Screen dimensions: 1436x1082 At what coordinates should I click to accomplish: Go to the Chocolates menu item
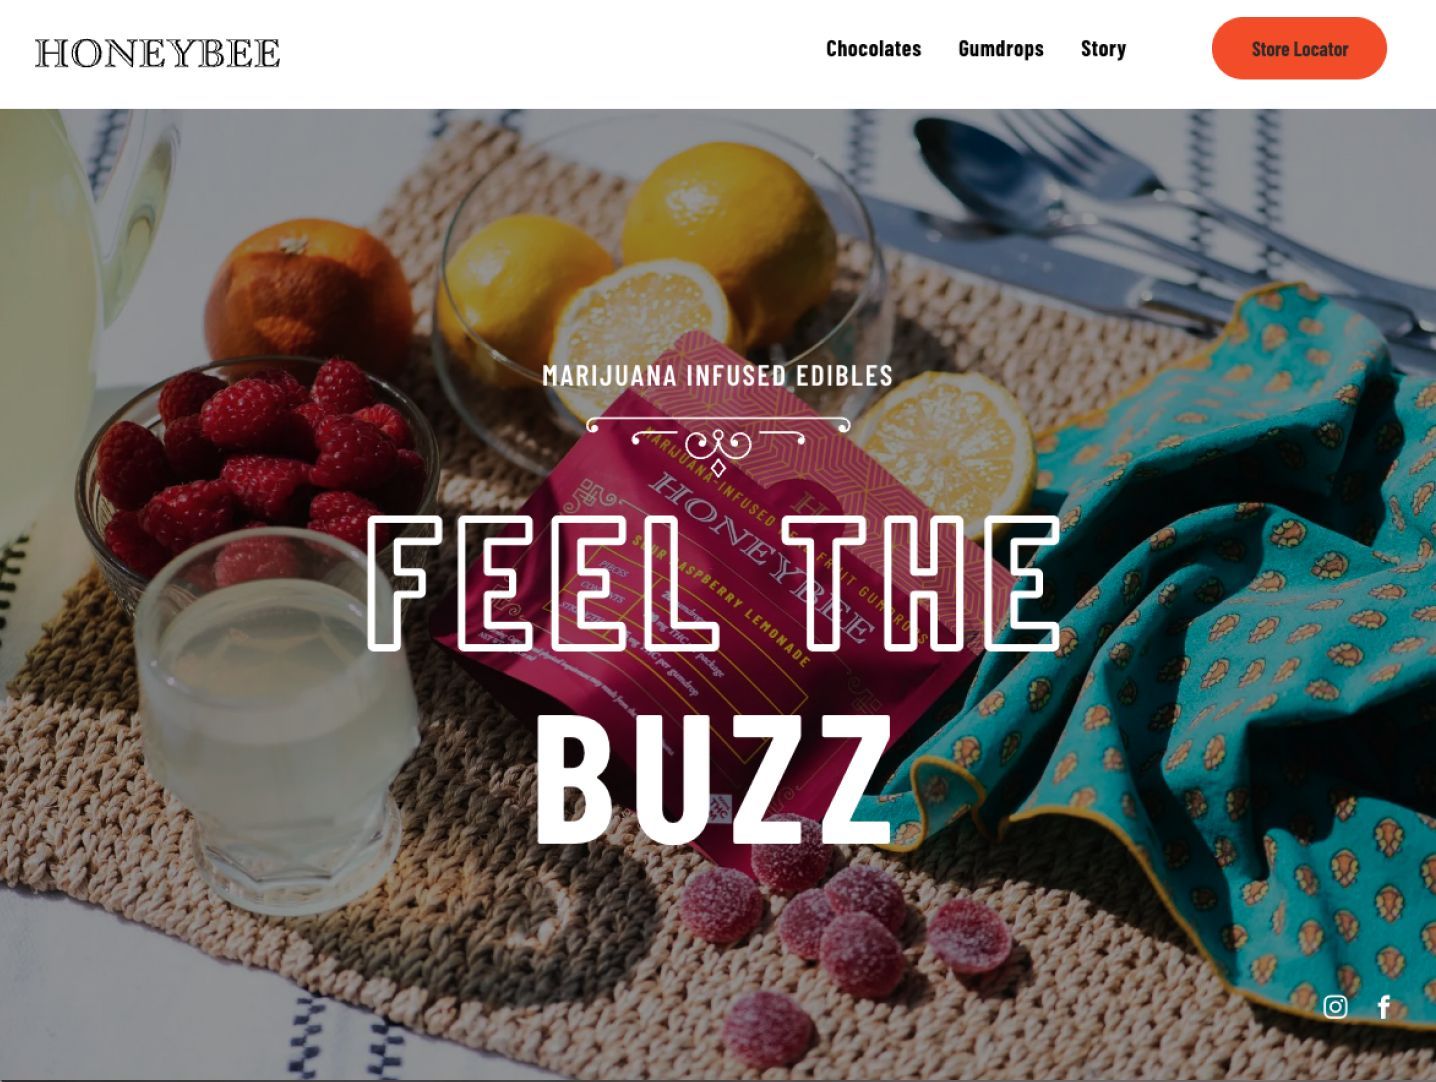click(x=873, y=49)
